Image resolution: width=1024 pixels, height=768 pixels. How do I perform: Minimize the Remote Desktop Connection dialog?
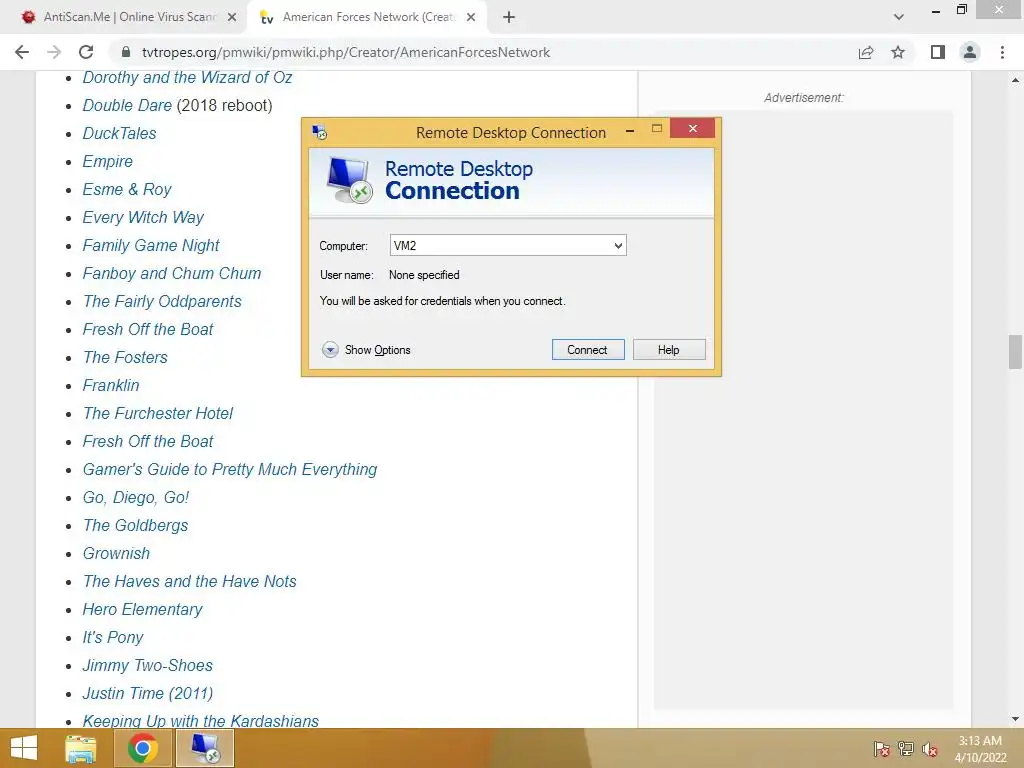tap(630, 131)
